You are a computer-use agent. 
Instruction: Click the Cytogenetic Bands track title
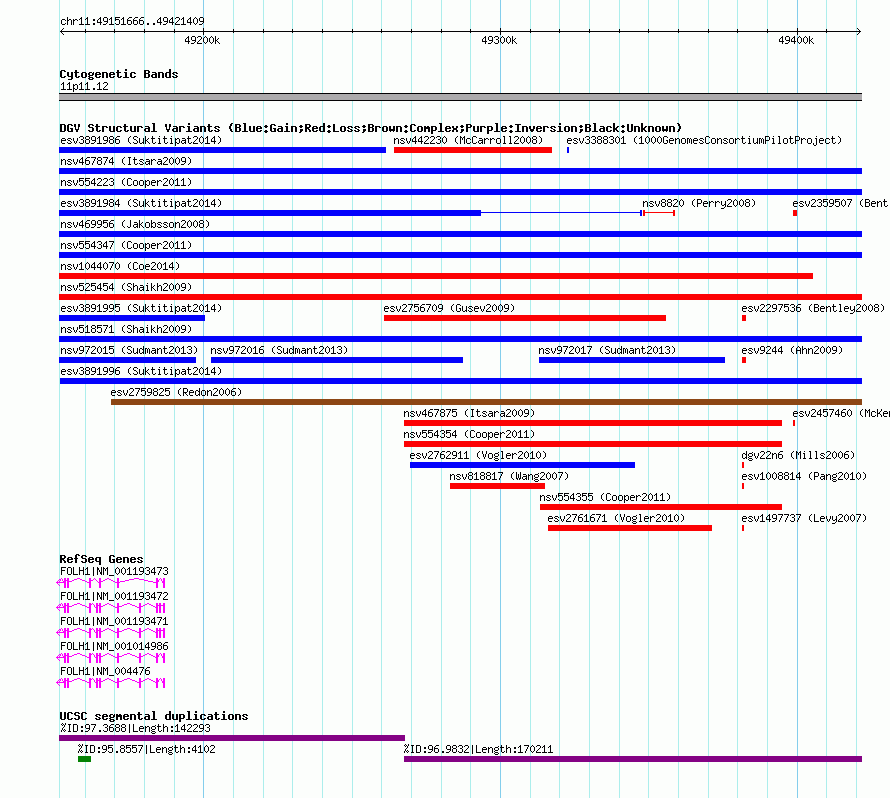[x=119, y=74]
